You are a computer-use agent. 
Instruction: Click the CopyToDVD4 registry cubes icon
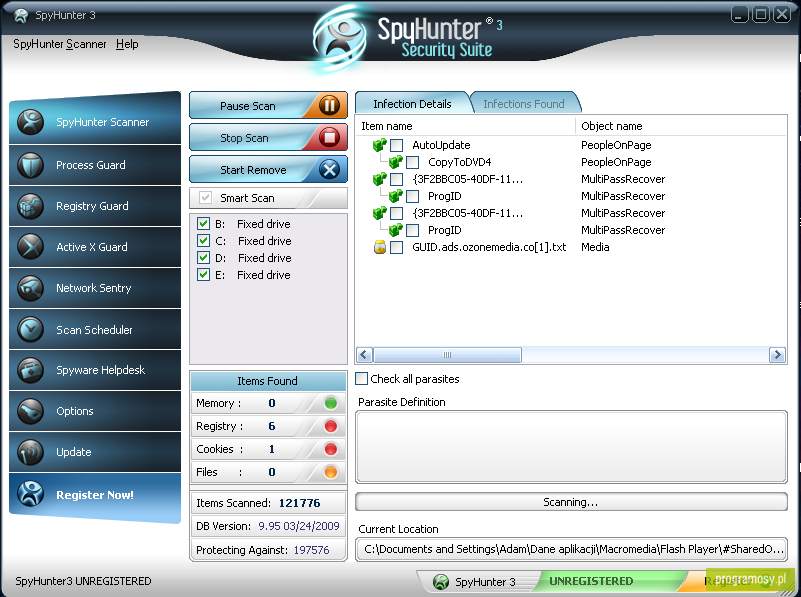point(396,162)
